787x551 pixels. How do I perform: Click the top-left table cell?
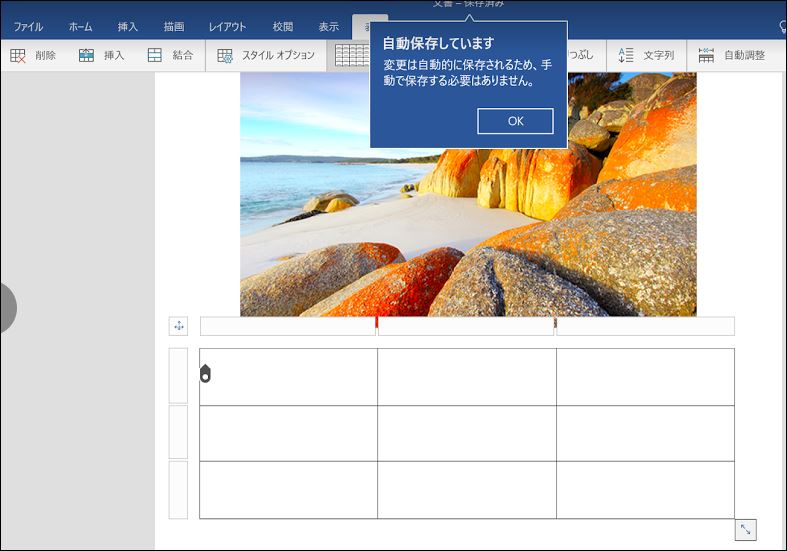(289, 377)
